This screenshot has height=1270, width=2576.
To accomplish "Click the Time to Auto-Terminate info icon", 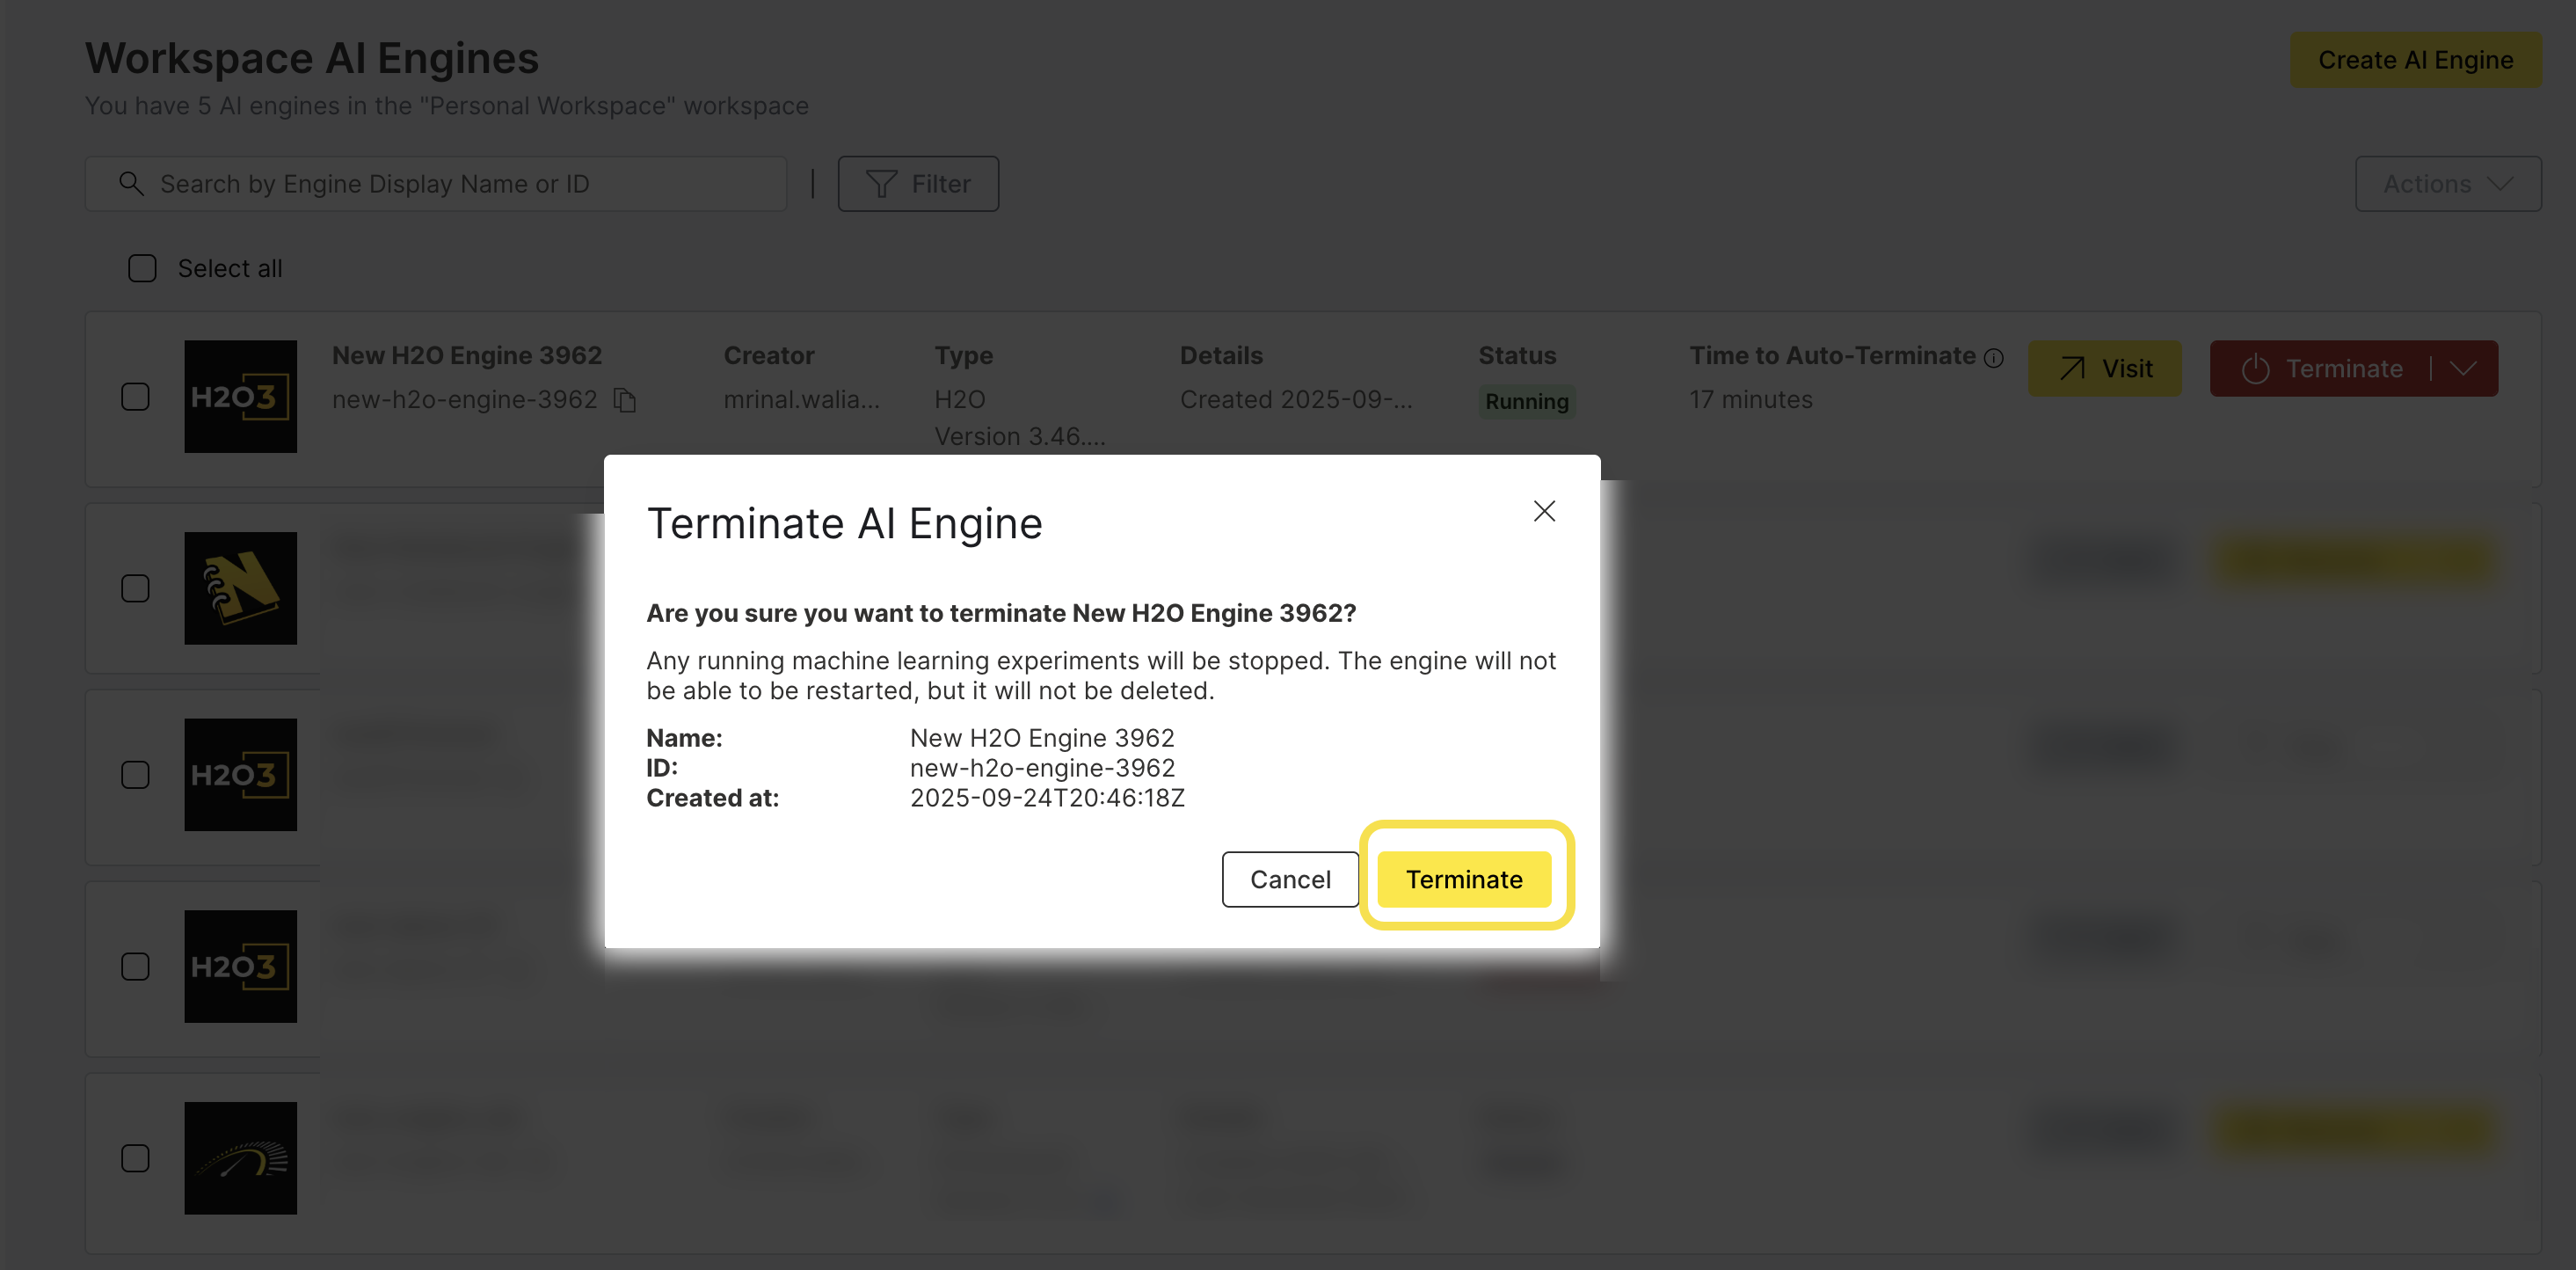I will [1994, 357].
